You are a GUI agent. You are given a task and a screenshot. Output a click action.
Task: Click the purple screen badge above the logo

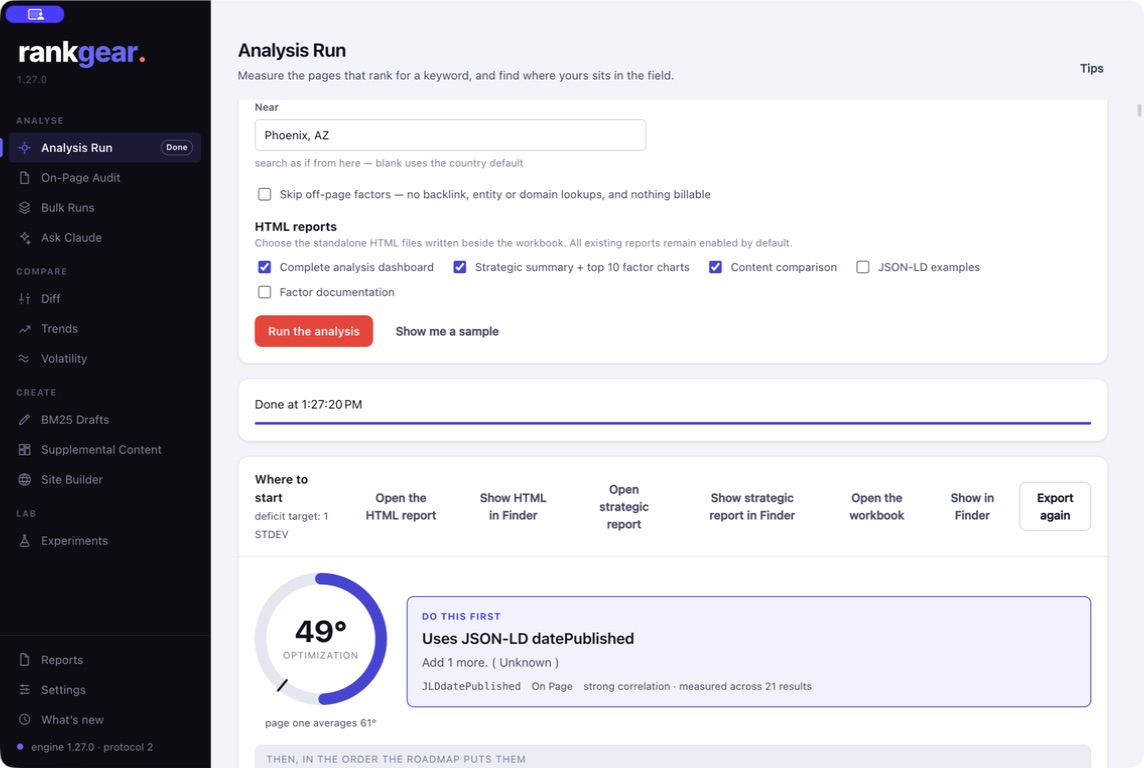35,14
